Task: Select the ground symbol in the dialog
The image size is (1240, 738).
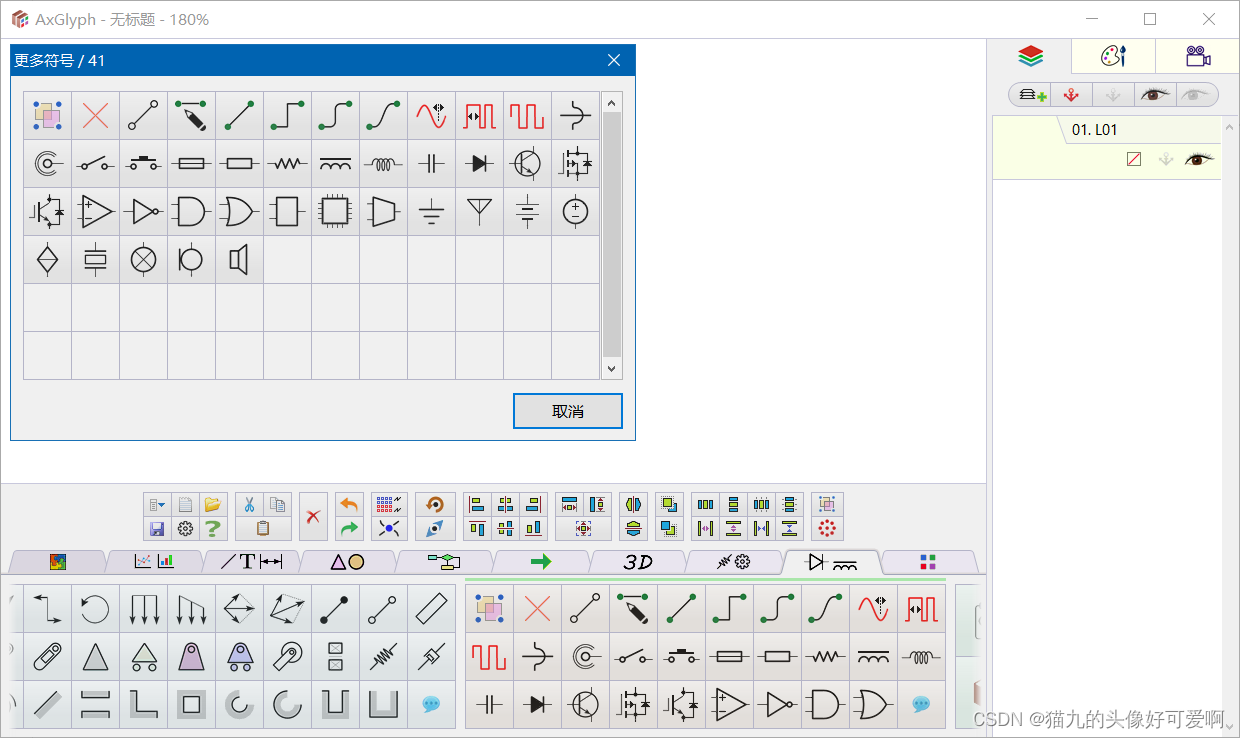Action: [431, 211]
